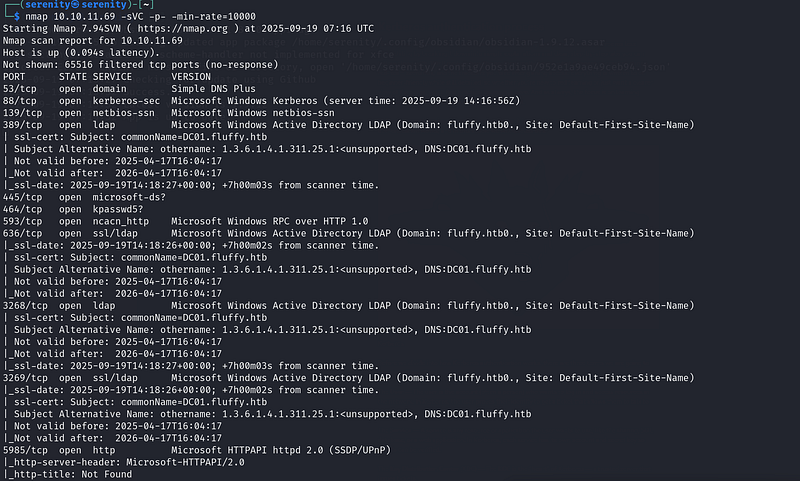This screenshot has width=800, height=481.
Task: Click the nmap command line text
Action: click(141, 17)
